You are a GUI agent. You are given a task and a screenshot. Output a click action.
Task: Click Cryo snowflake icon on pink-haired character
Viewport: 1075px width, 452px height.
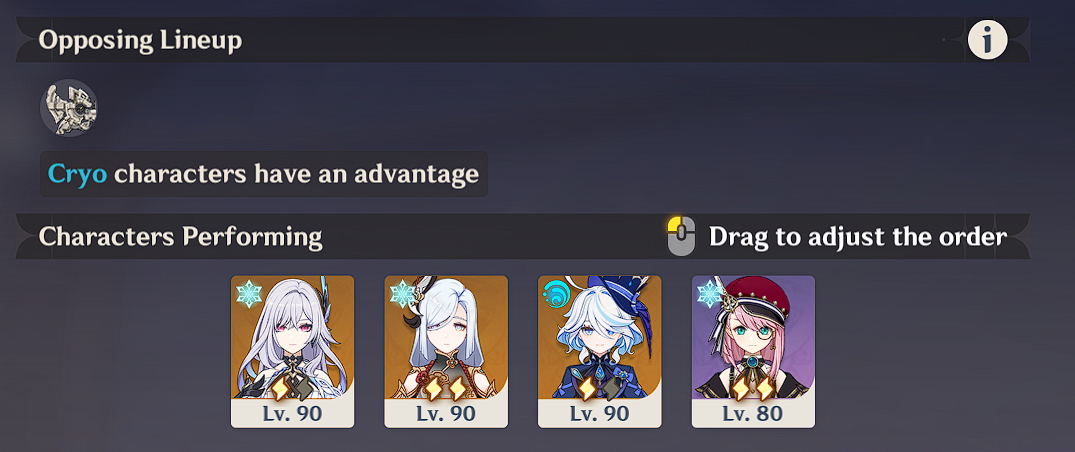(x=710, y=294)
